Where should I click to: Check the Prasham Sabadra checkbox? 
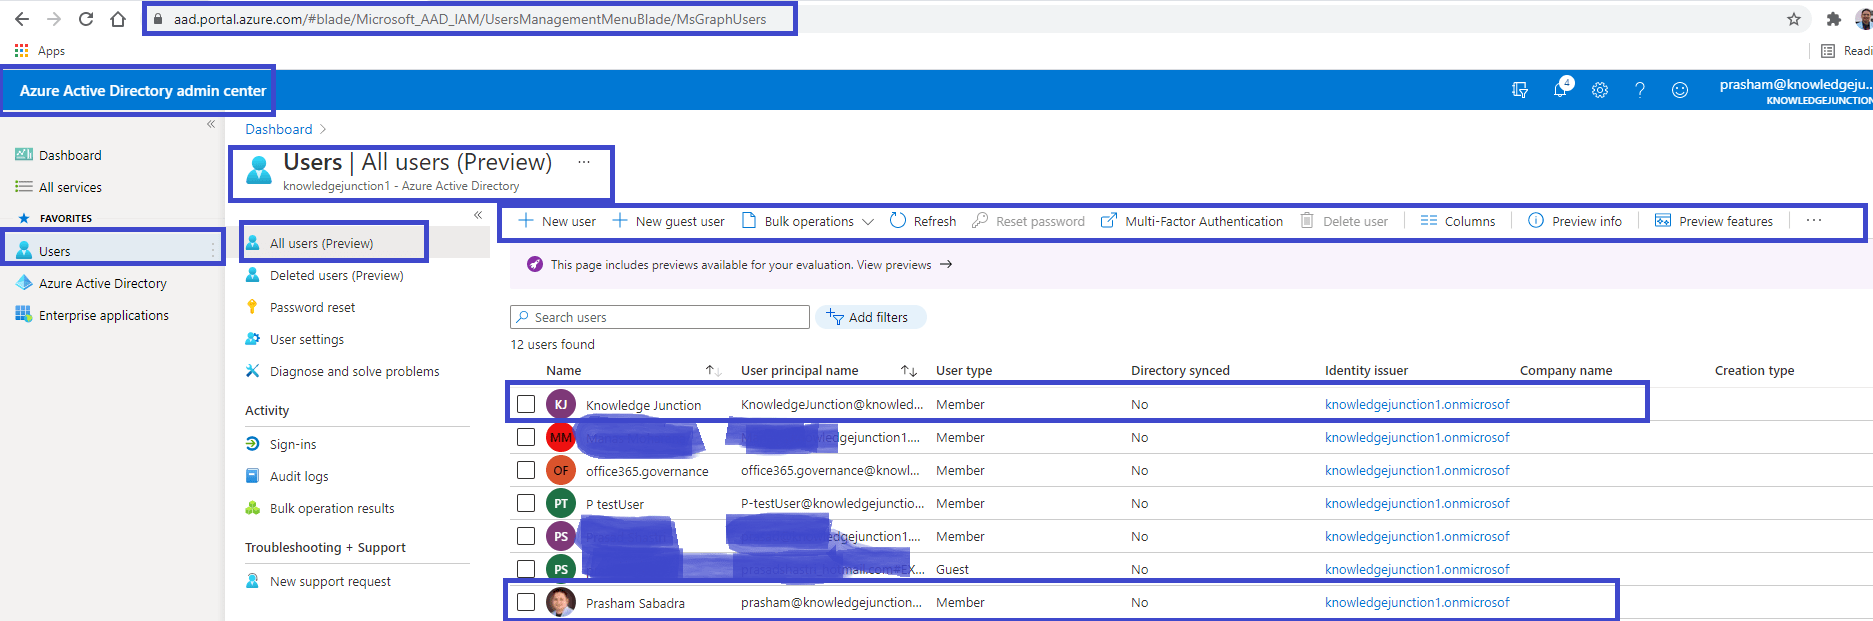pos(526,602)
